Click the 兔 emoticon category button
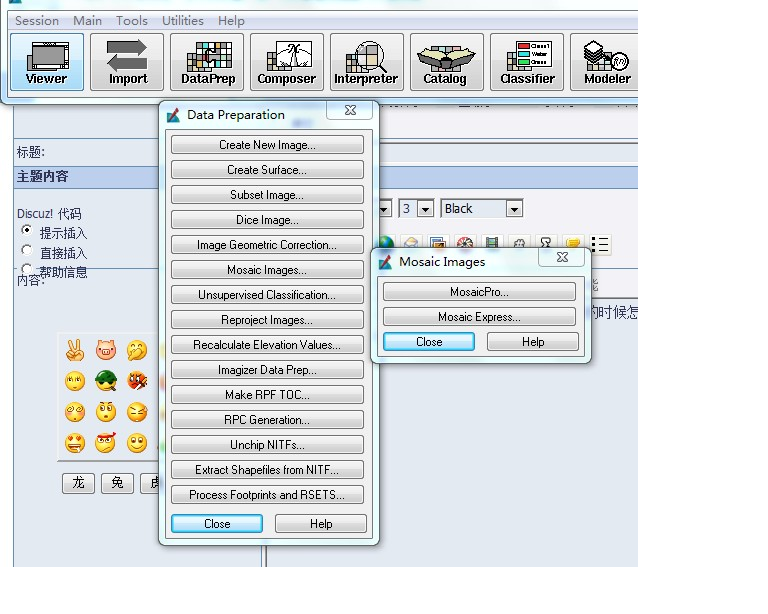 pos(117,483)
